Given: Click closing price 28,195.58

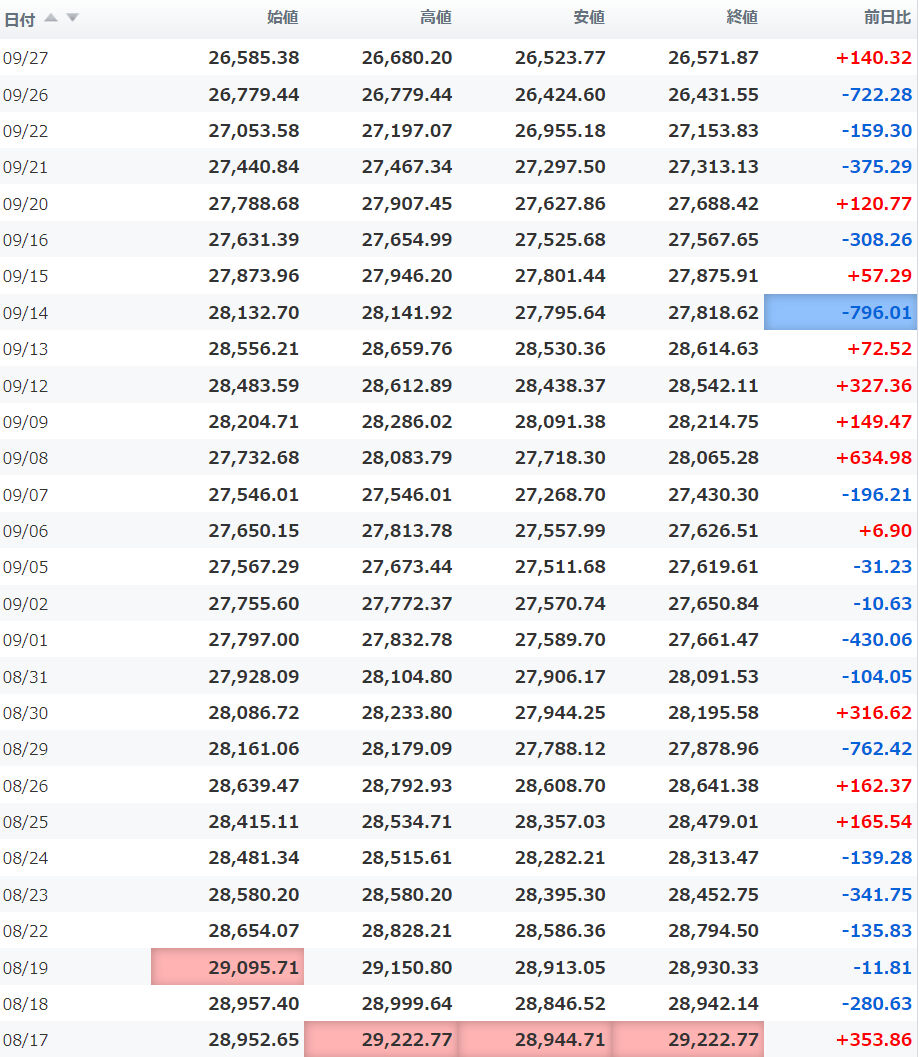Looking at the screenshot, I should click(x=713, y=713).
